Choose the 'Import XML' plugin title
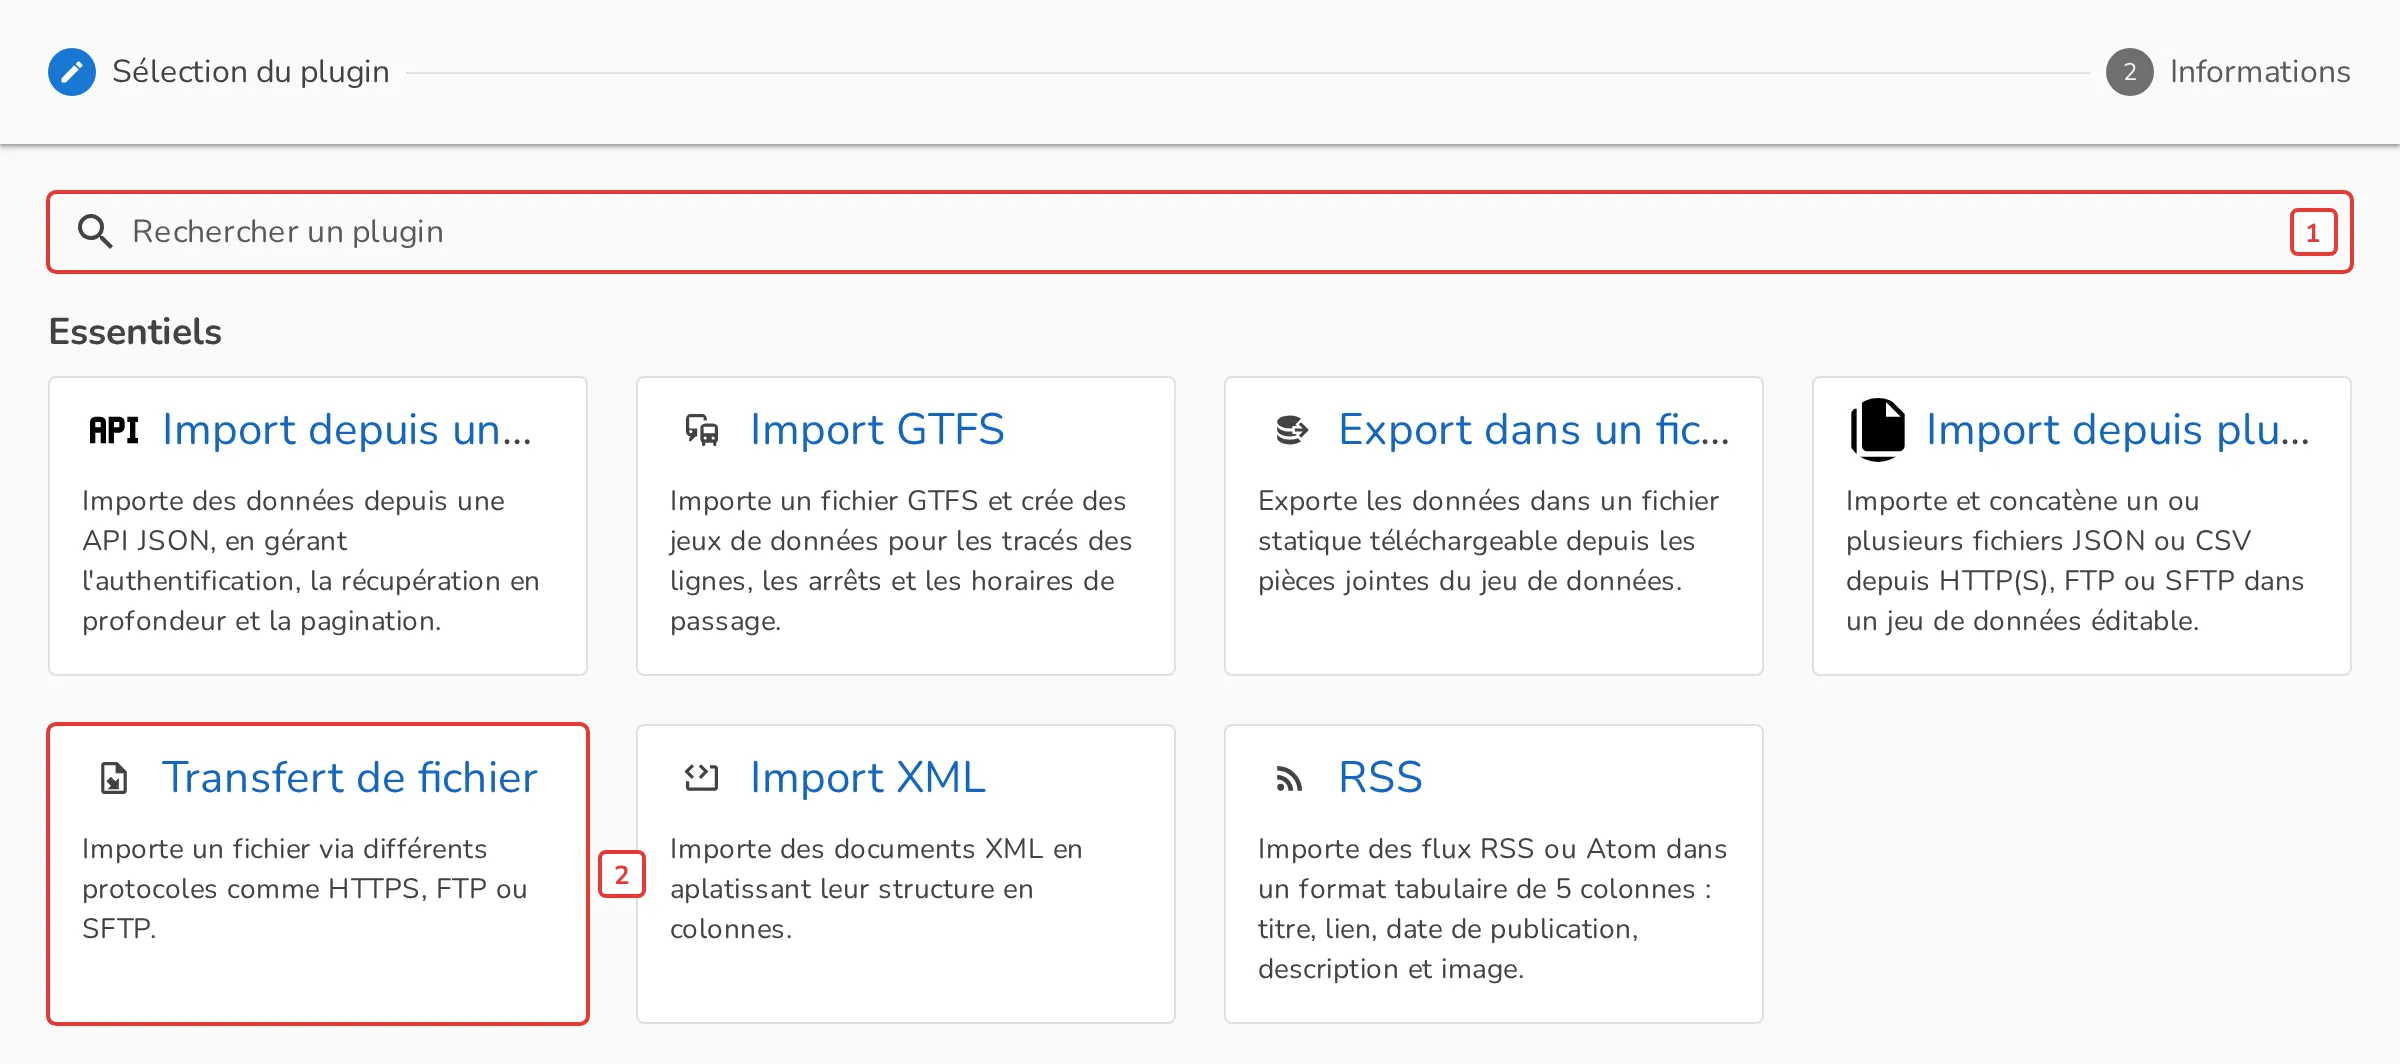 [868, 778]
